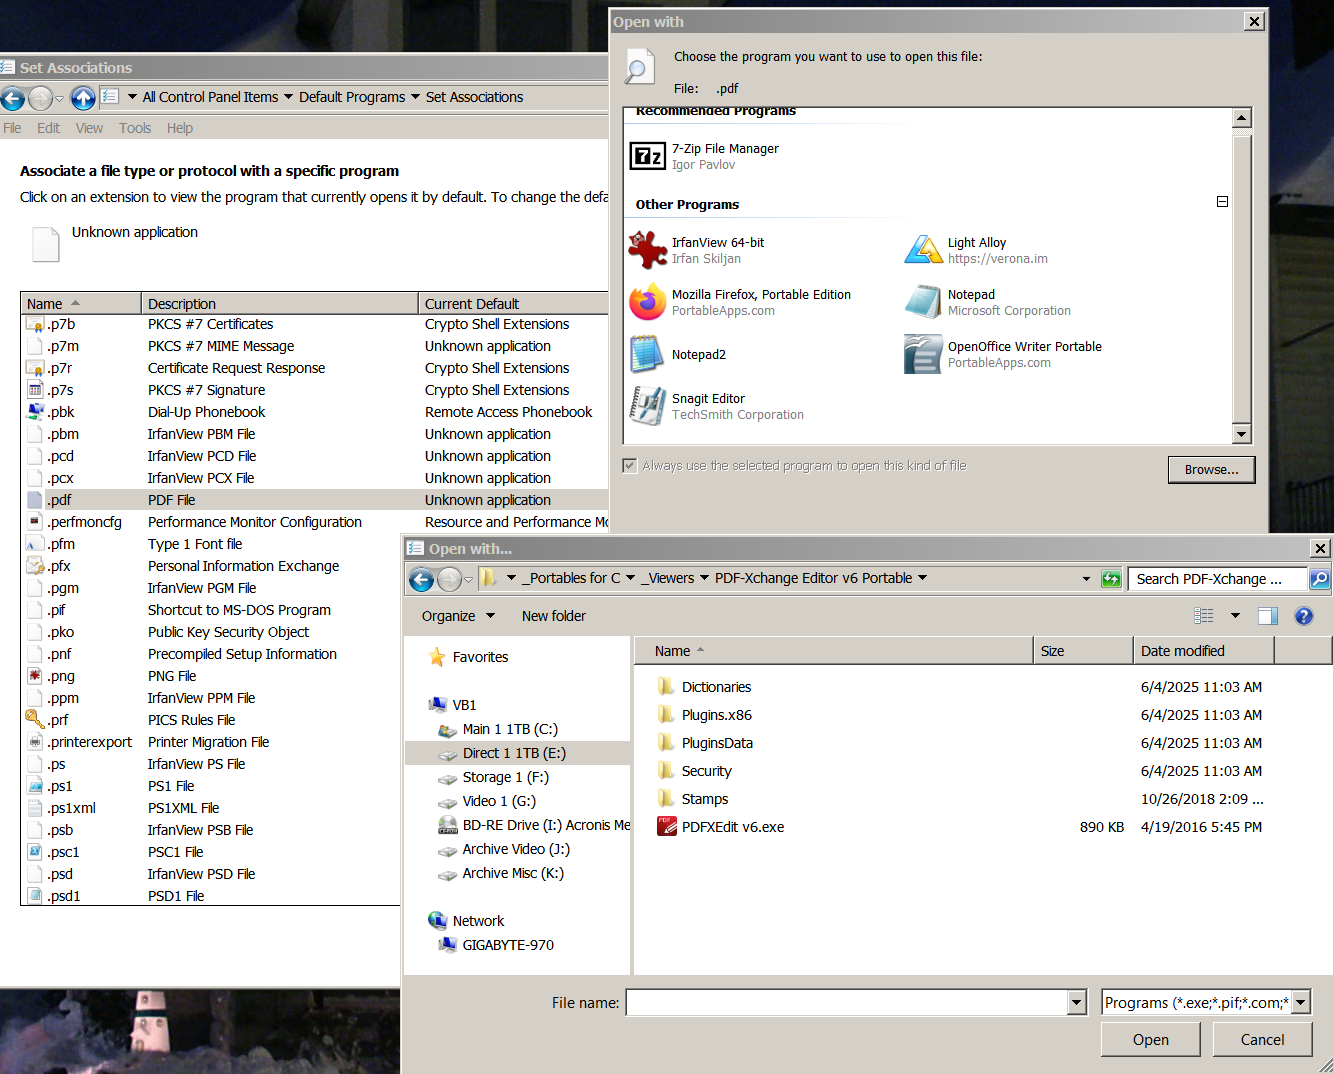Choose the Snagit Editor icon
Screen dimensions: 1334x1074
(647, 406)
